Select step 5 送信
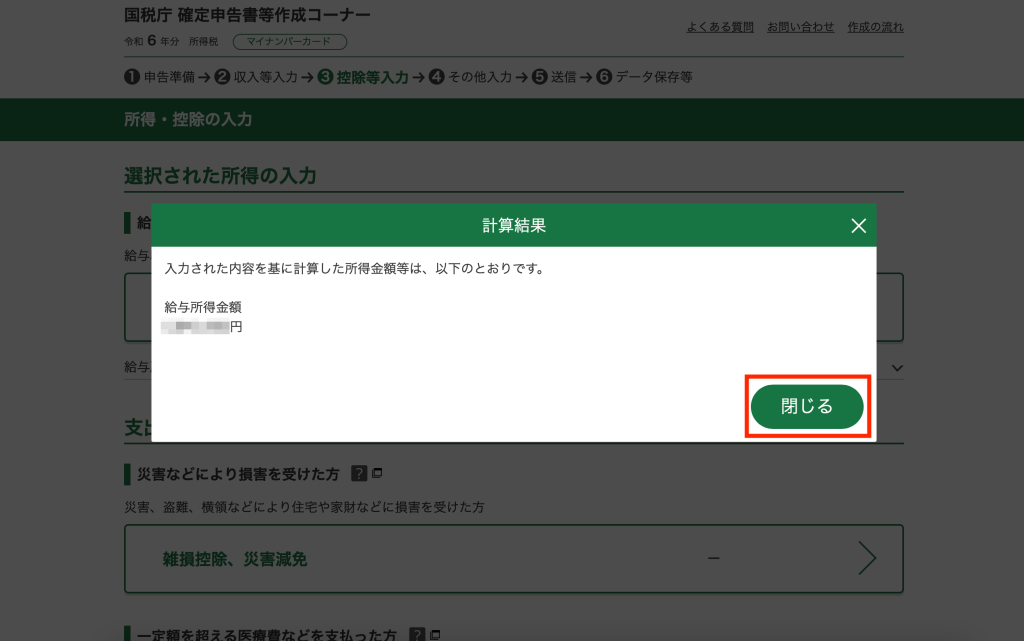The height and width of the screenshot is (641, 1024). 554,77
